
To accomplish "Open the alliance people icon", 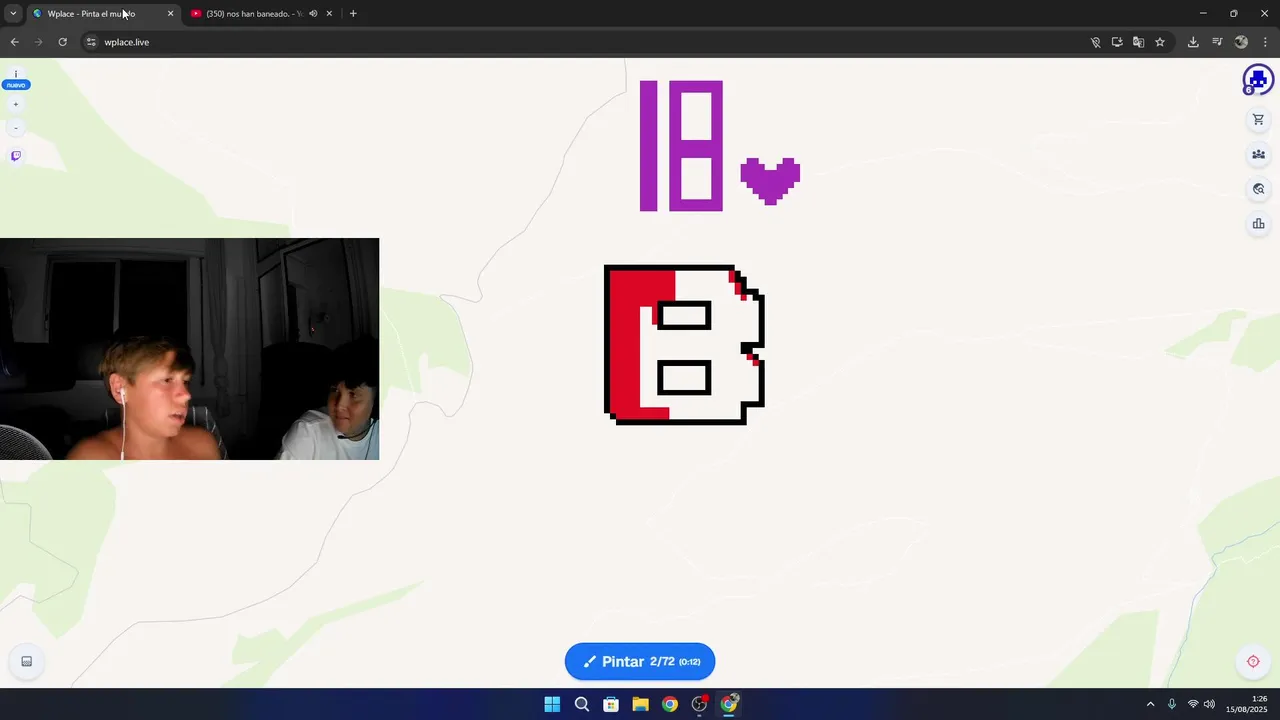I will tap(1258, 154).
